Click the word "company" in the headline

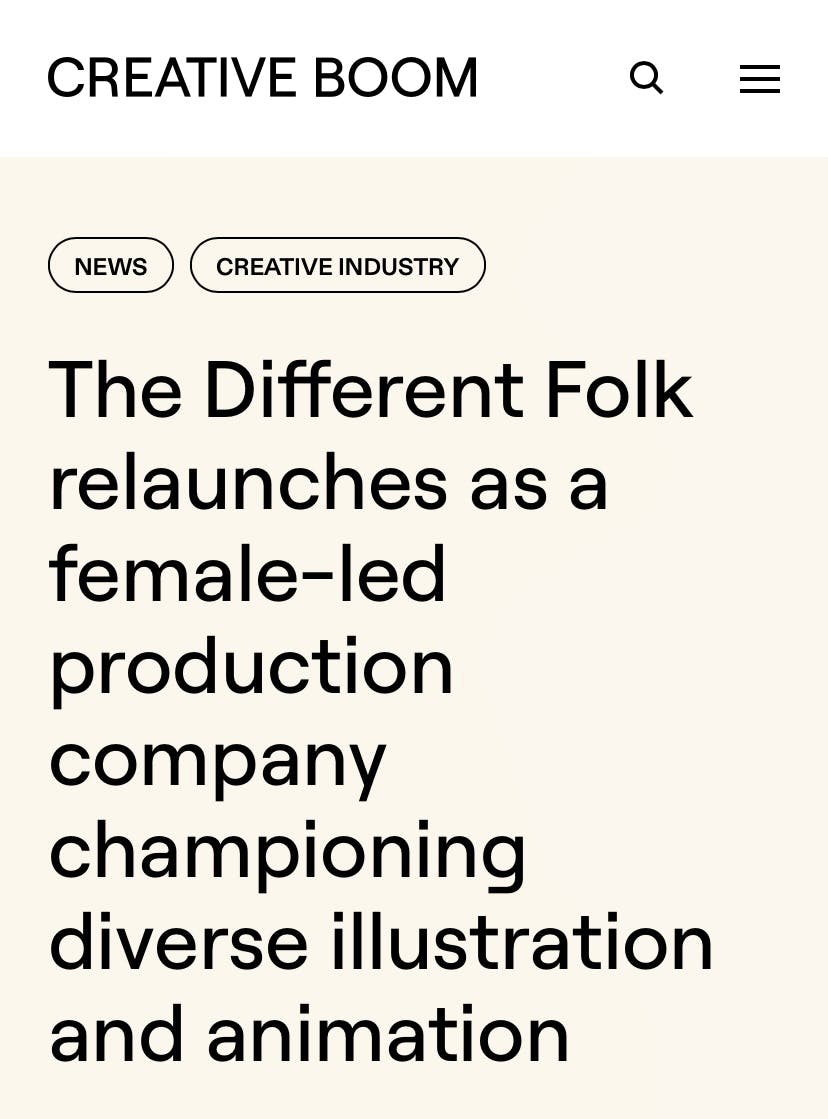click(217, 760)
